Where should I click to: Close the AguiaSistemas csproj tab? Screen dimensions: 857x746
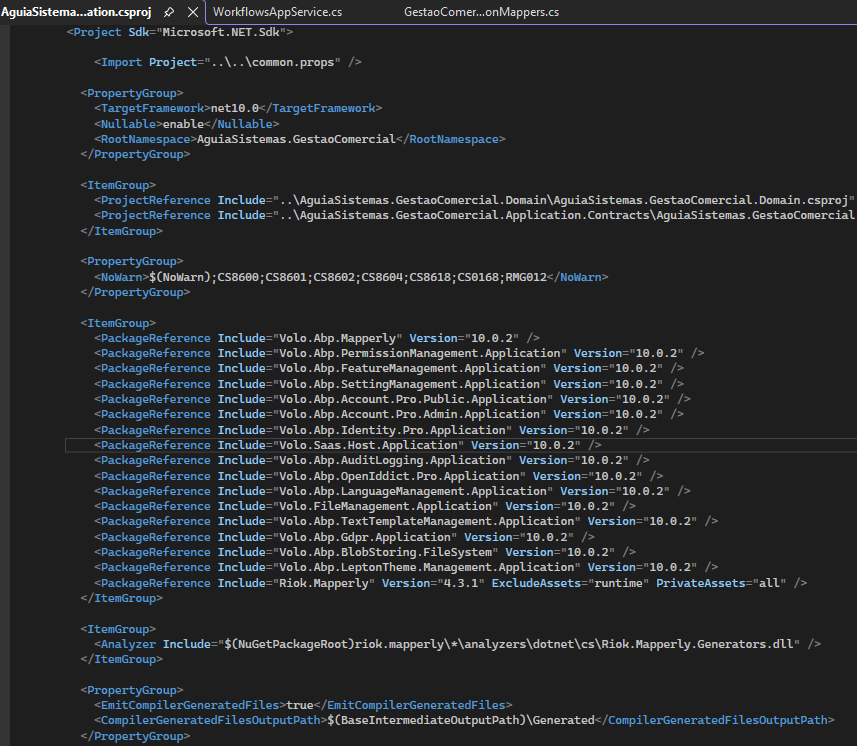[x=194, y=12]
